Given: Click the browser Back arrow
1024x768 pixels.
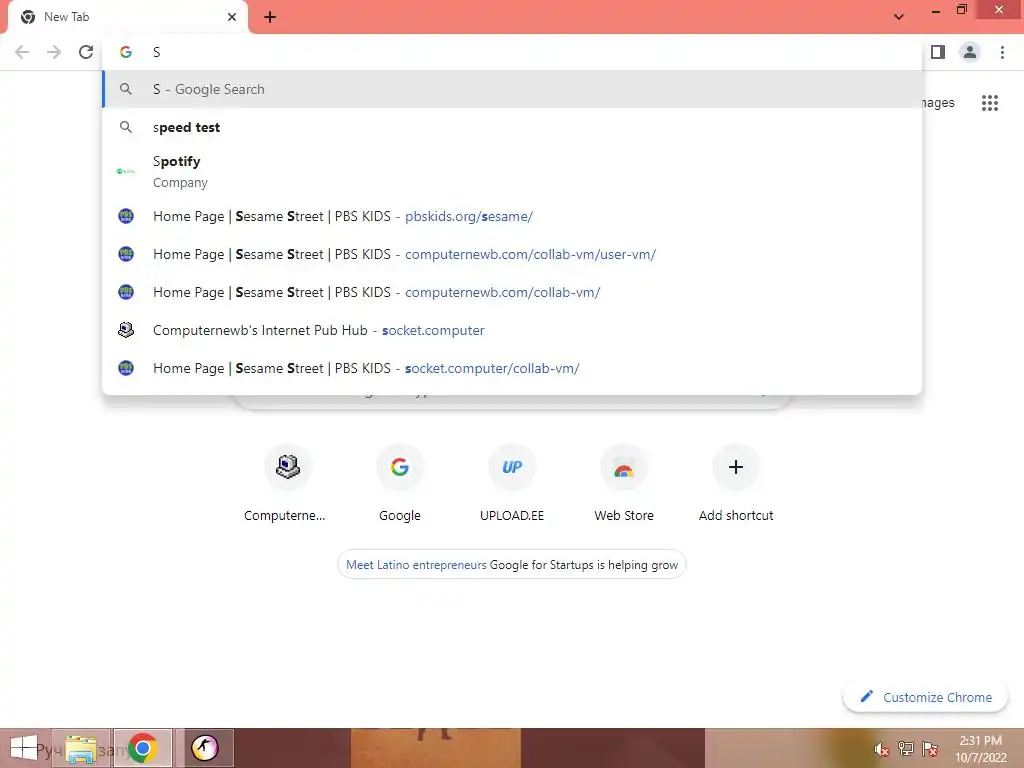Looking at the screenshot, I should tap(22, 52).
